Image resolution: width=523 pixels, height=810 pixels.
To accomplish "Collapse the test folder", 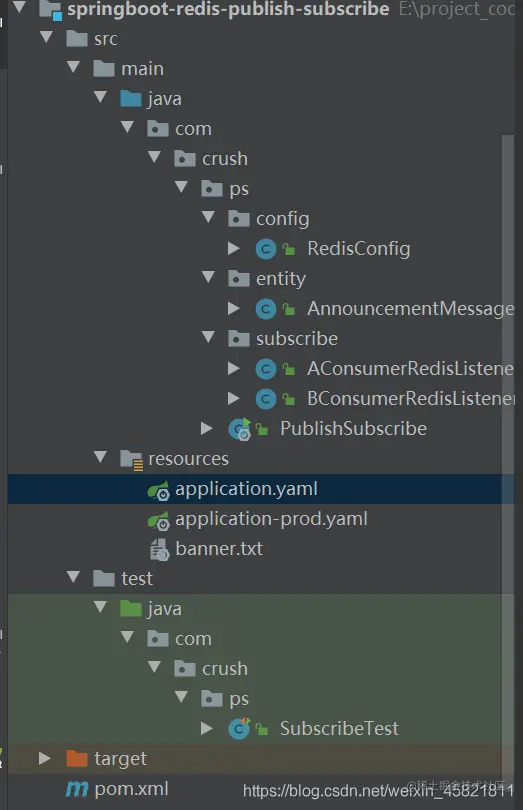I will (x=73, y=577).
